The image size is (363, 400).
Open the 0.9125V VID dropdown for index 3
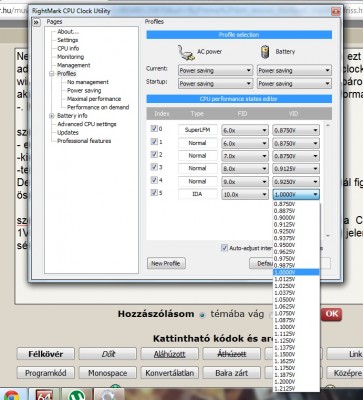[x=296, y=169]
